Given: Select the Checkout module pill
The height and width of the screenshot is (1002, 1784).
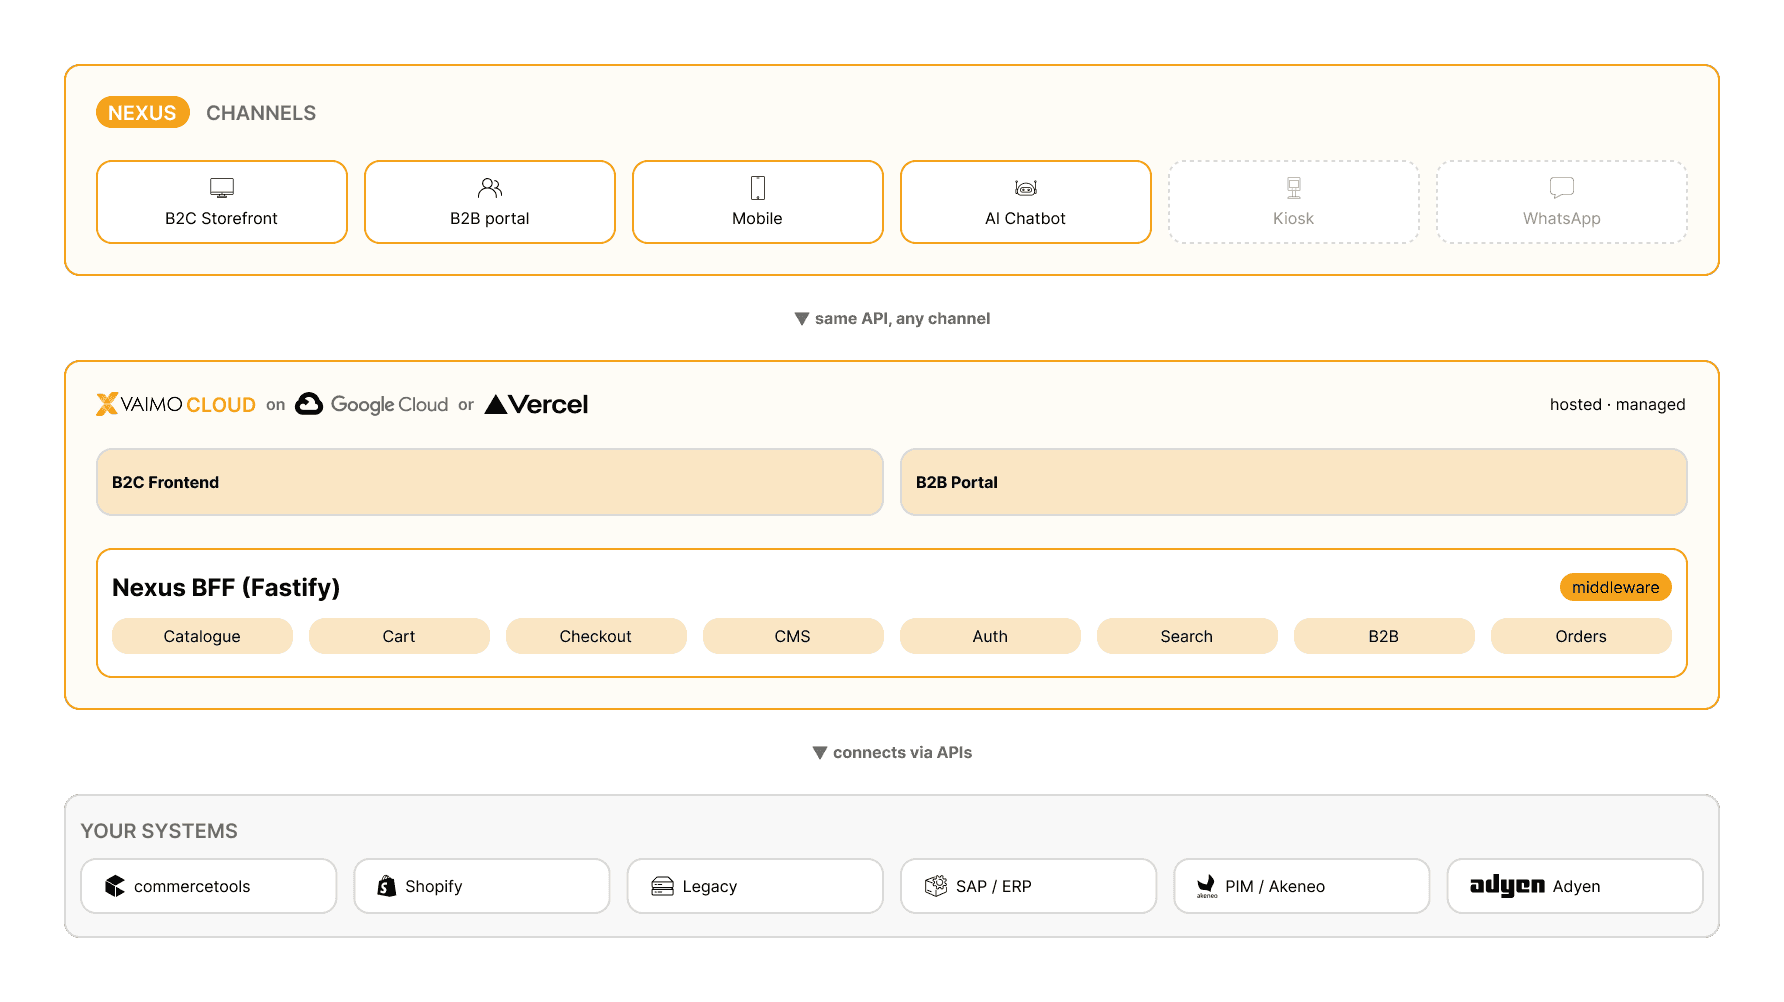Looking at the screenshot, I should coord(596,636).
